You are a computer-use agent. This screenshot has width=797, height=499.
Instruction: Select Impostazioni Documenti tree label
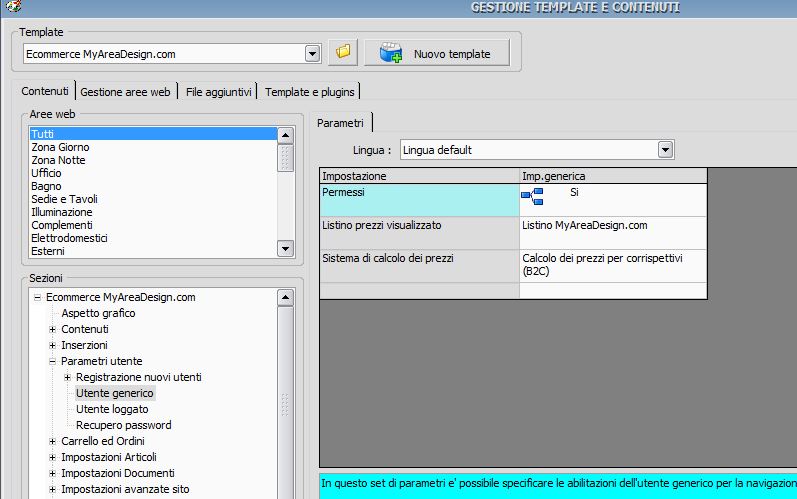click(x=118, y=473)
